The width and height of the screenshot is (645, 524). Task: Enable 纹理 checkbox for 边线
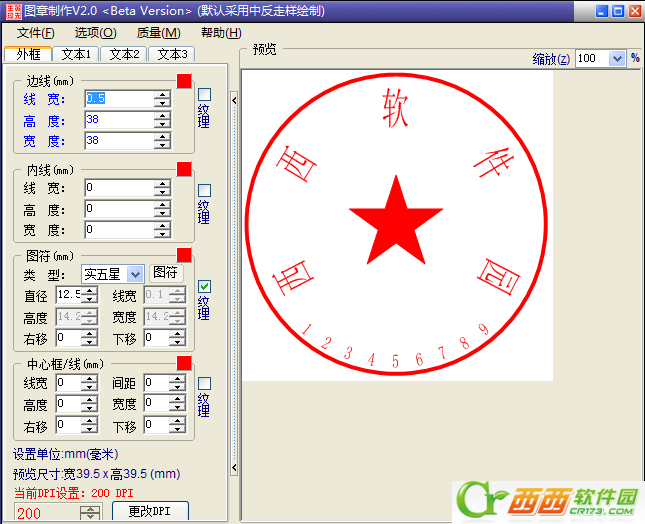coord(204,95)
